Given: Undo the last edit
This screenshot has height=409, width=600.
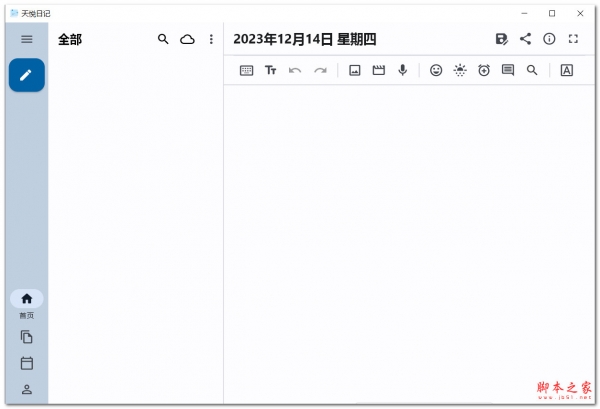Looking at the screenshot, I should [295, 70].
